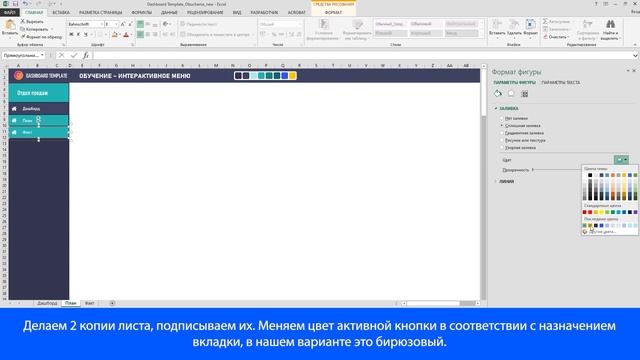The height and width of the screenshot is (360, 640).
Task: Select Формат по образцу format painter
Action: [x=41, y=37]
